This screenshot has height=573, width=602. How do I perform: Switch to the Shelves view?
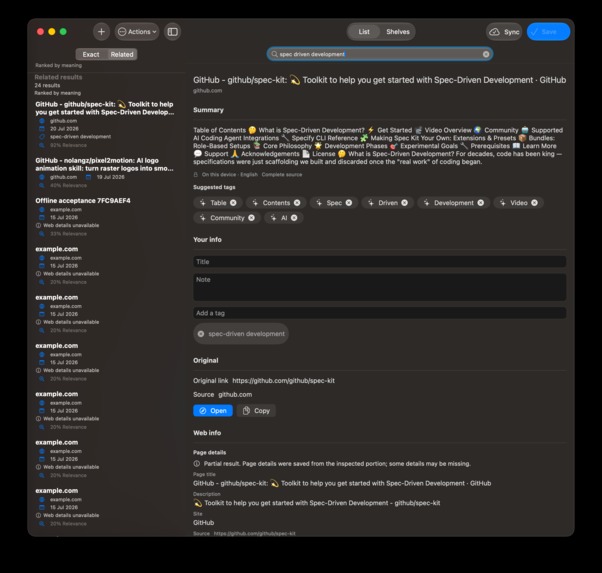click(x=398, y=32)
